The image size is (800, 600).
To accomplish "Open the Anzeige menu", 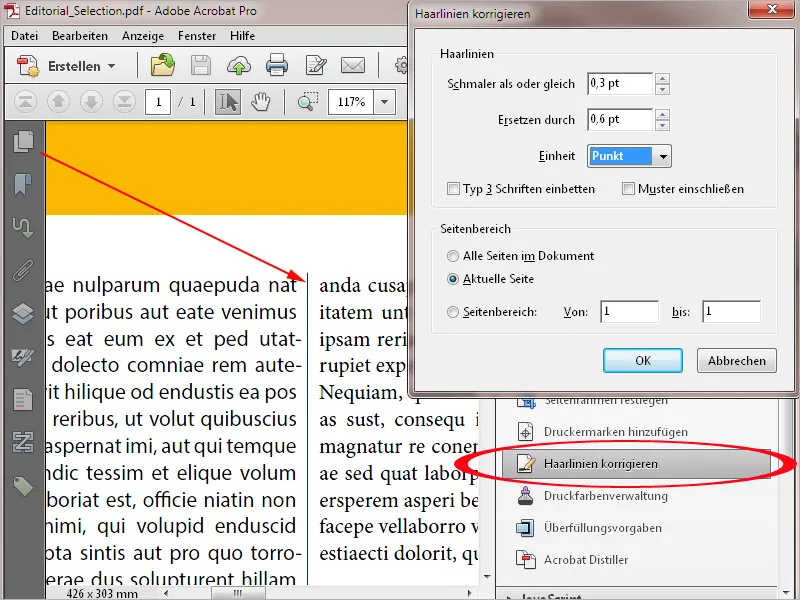I will [143, 36].
